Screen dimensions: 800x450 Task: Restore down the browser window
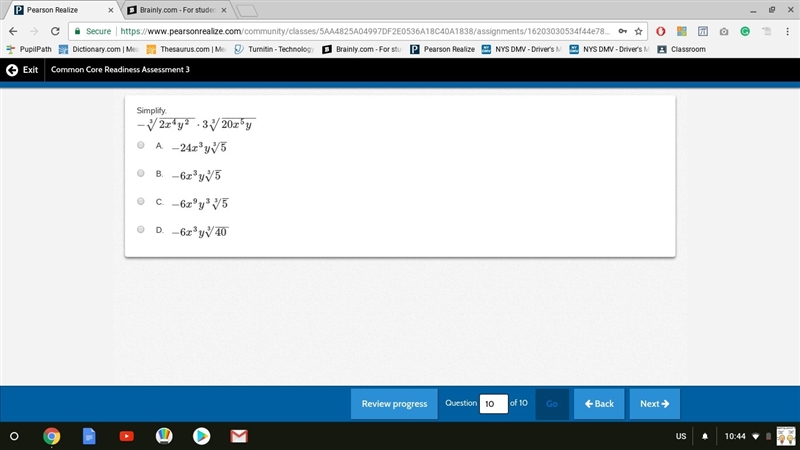[772, 10]
